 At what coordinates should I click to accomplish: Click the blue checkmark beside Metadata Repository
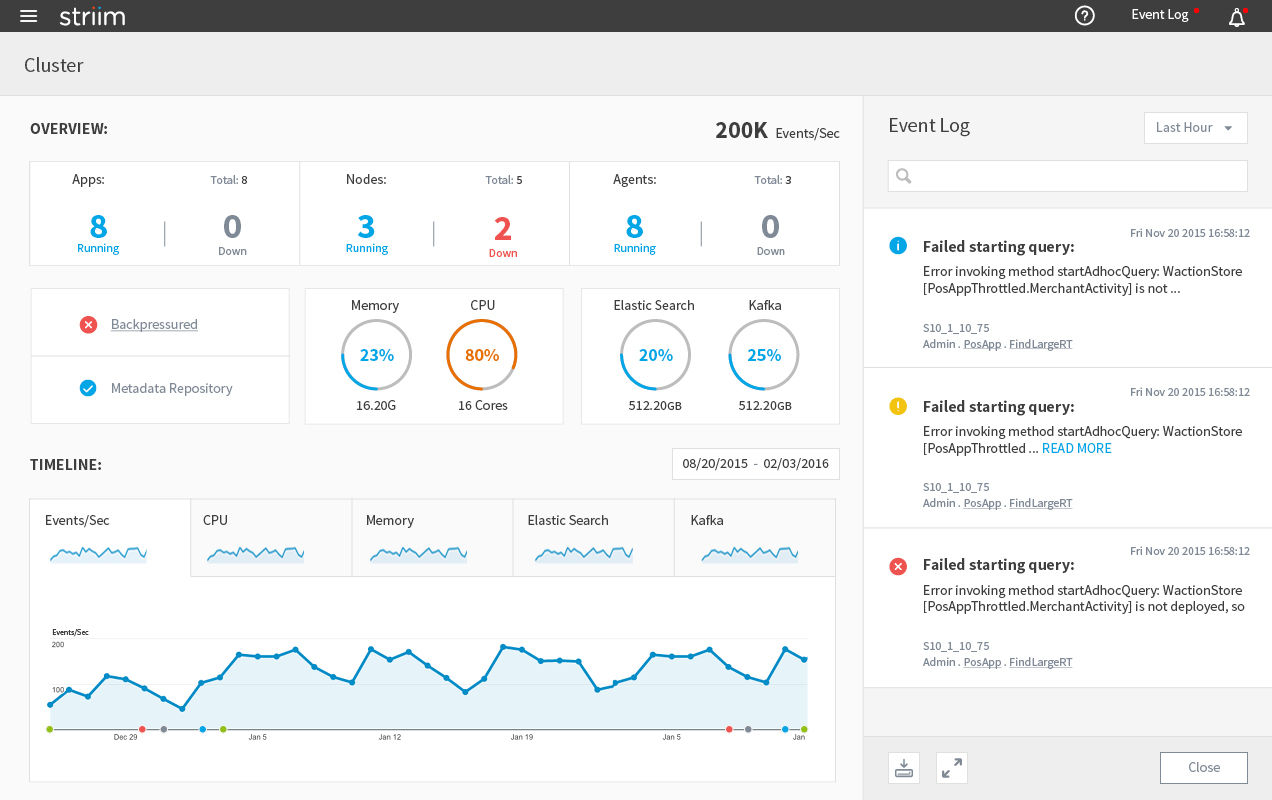tap(88, 388)
